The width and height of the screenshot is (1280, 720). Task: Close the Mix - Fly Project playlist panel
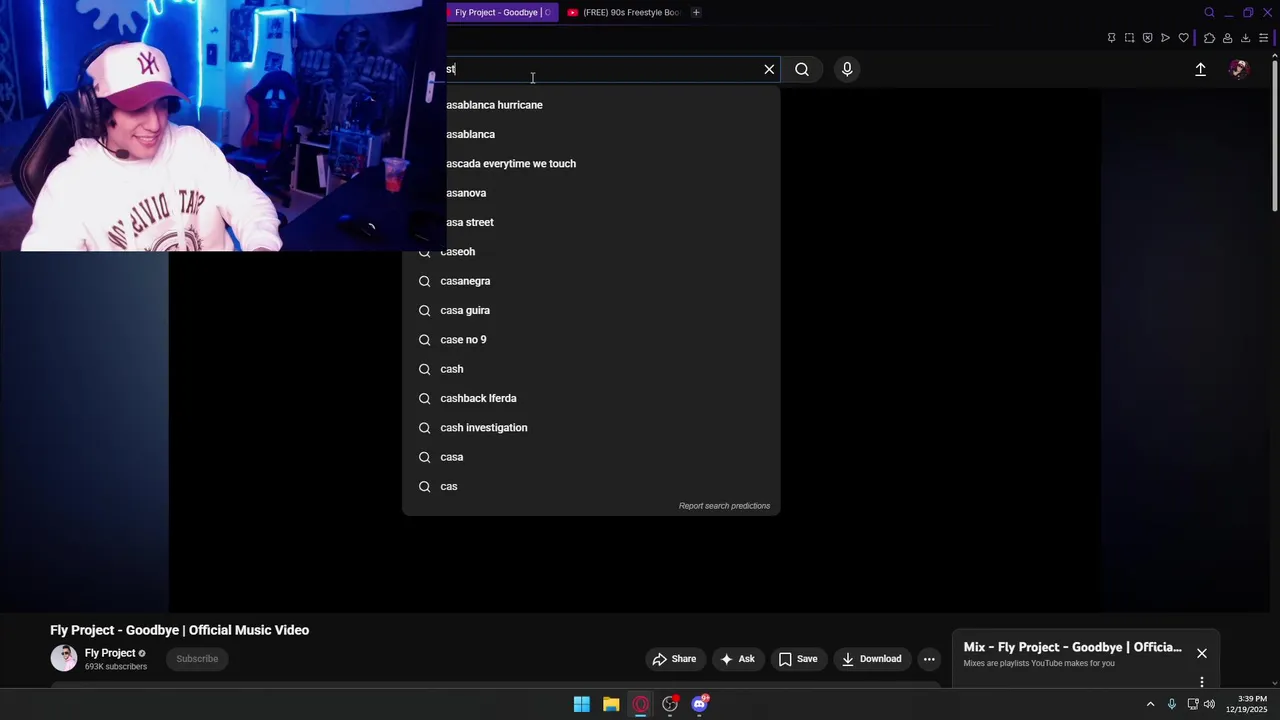tap(1202, 653)
